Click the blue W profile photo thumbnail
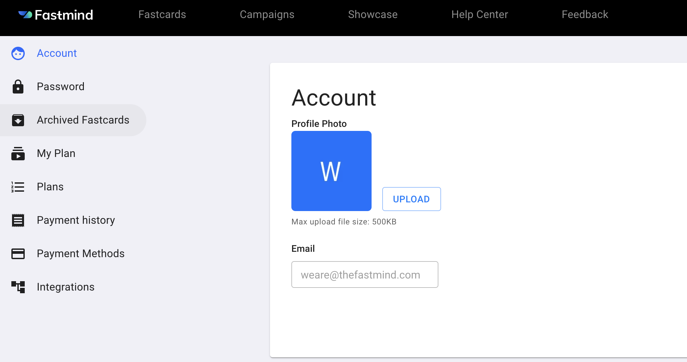Screen dimensions: 687x362 coord(331,171)
